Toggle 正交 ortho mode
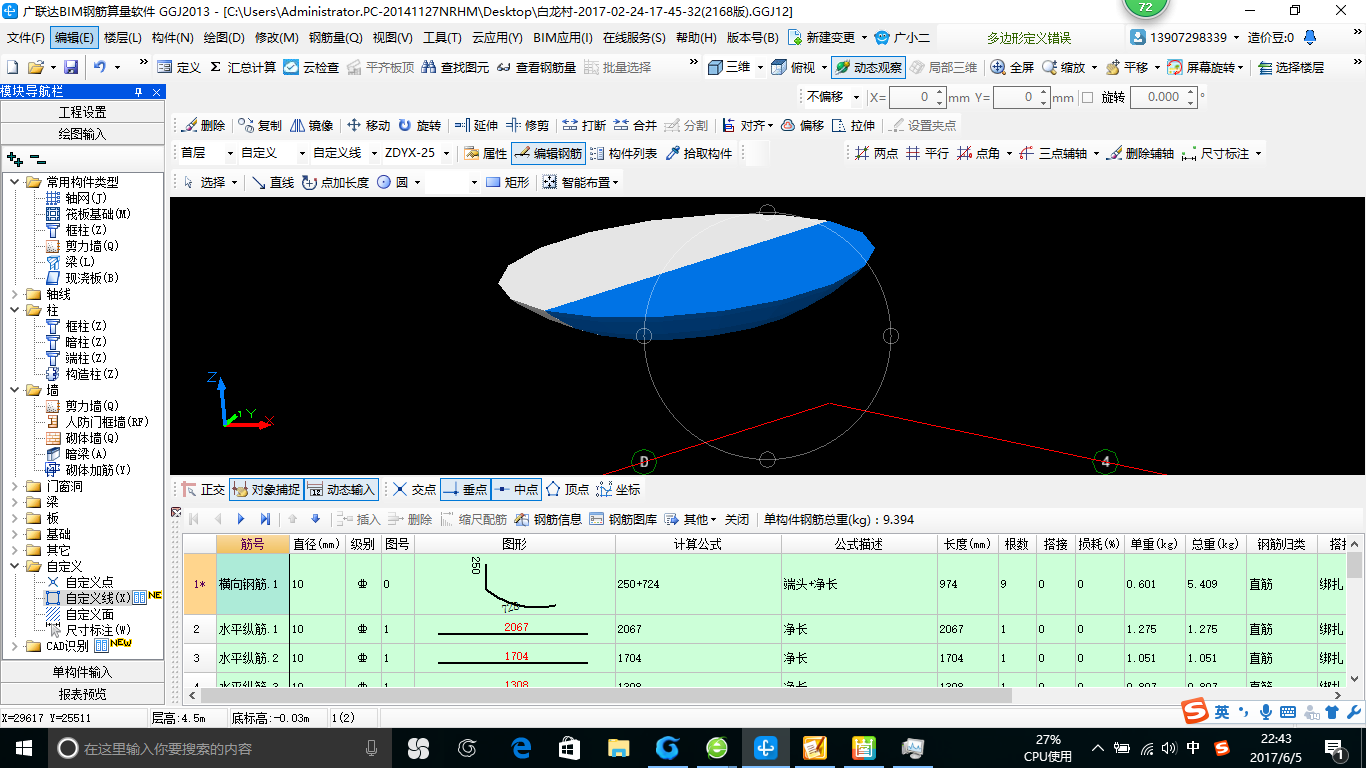This screenshot has width=1366, height=768. pos(203,489)
